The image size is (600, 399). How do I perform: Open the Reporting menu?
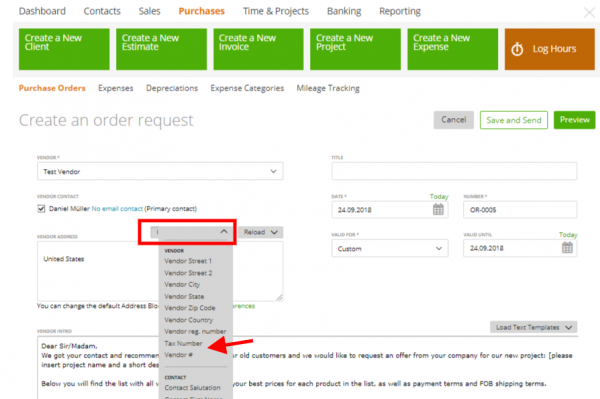pos(399,11)
